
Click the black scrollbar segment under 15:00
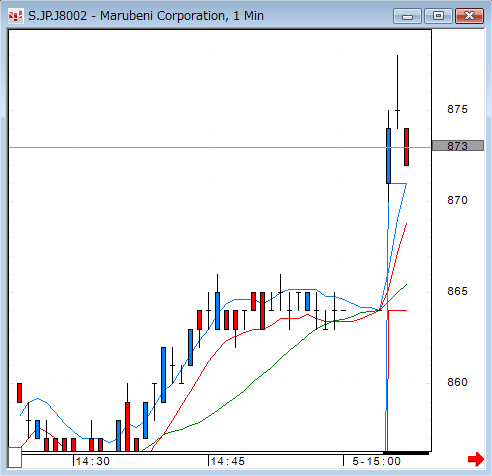(x=406, y=453)
